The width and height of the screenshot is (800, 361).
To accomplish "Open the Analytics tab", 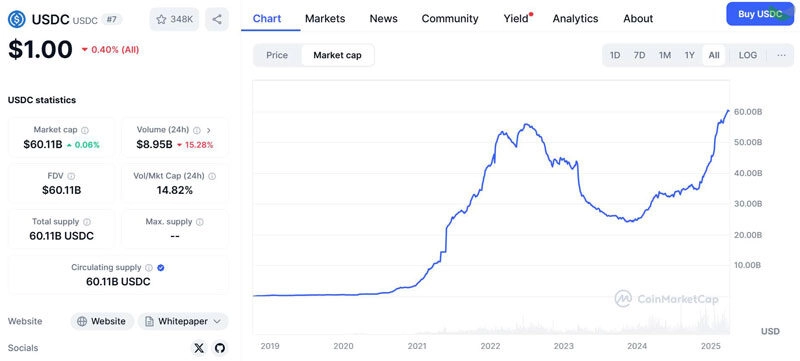I will pyautogui.click(x=576, y=19).
